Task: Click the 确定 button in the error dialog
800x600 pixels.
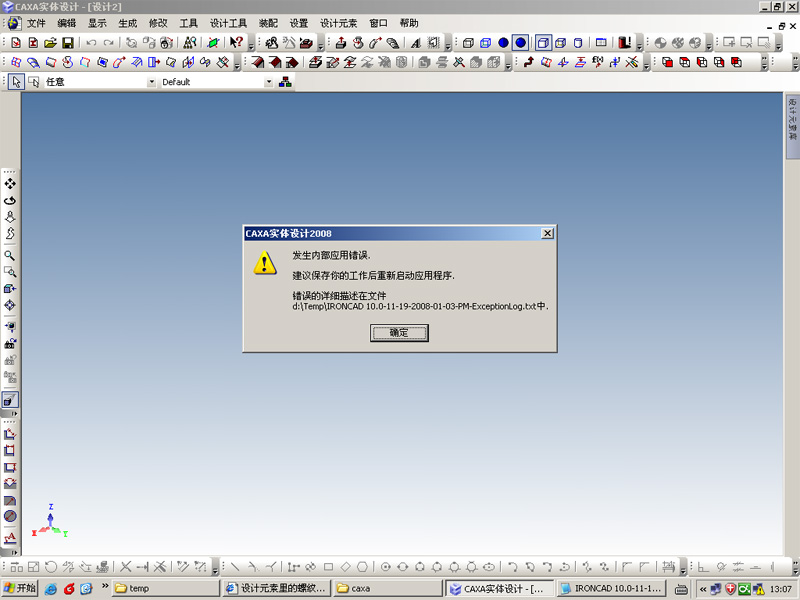Action: [399, 333]
